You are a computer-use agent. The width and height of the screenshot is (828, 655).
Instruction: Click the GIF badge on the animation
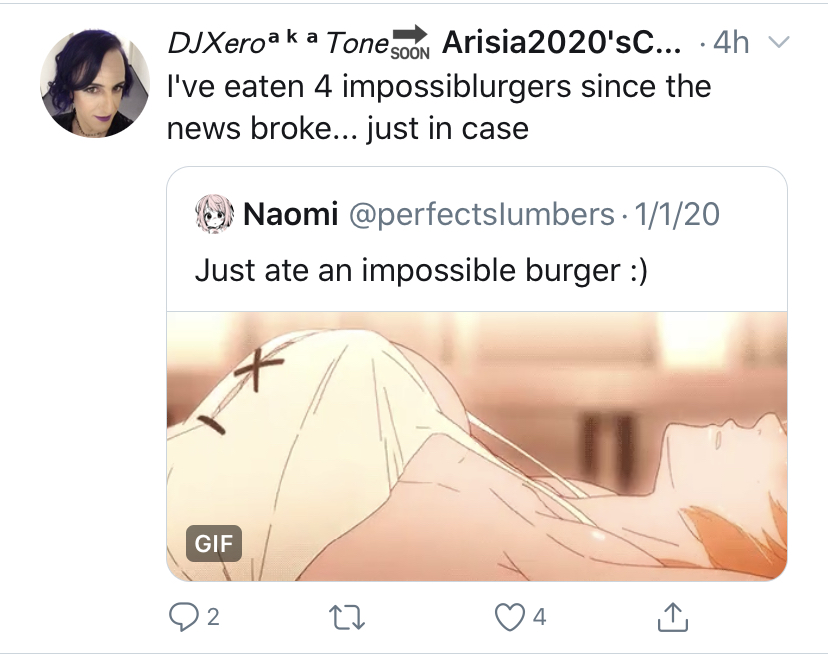click(x=214, y=543)
